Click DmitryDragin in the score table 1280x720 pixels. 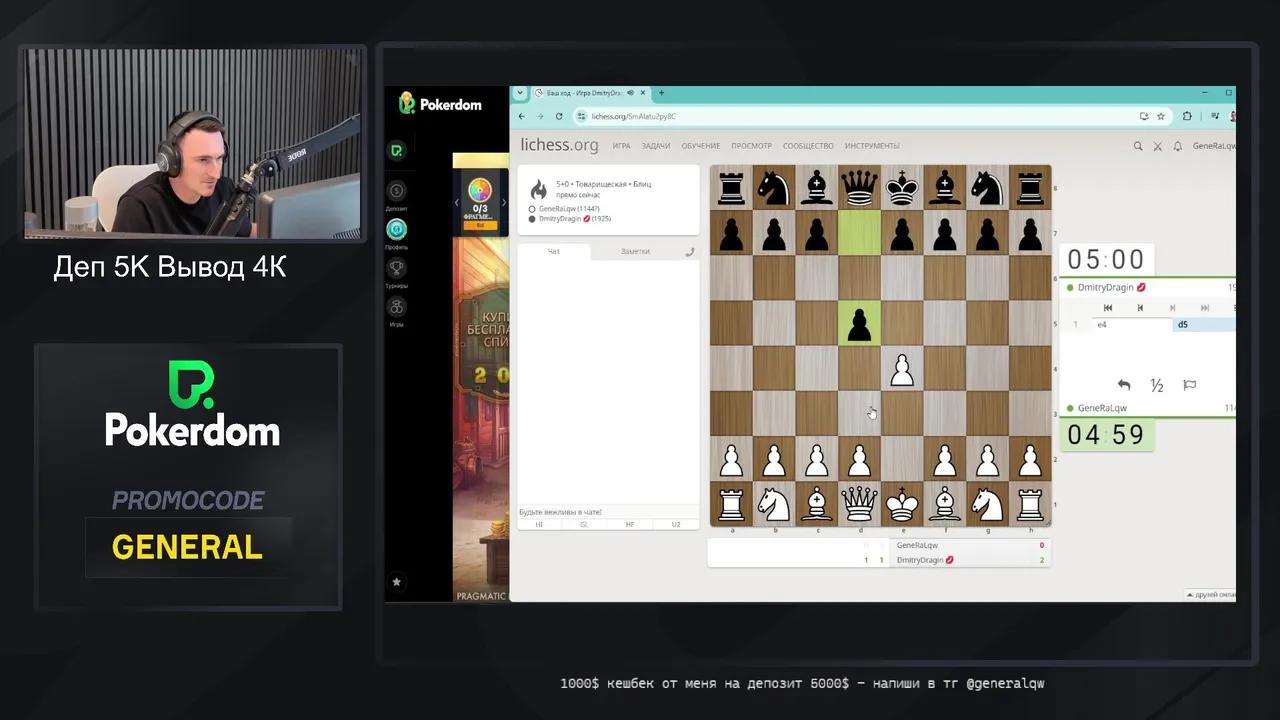(x=920, y=560)
